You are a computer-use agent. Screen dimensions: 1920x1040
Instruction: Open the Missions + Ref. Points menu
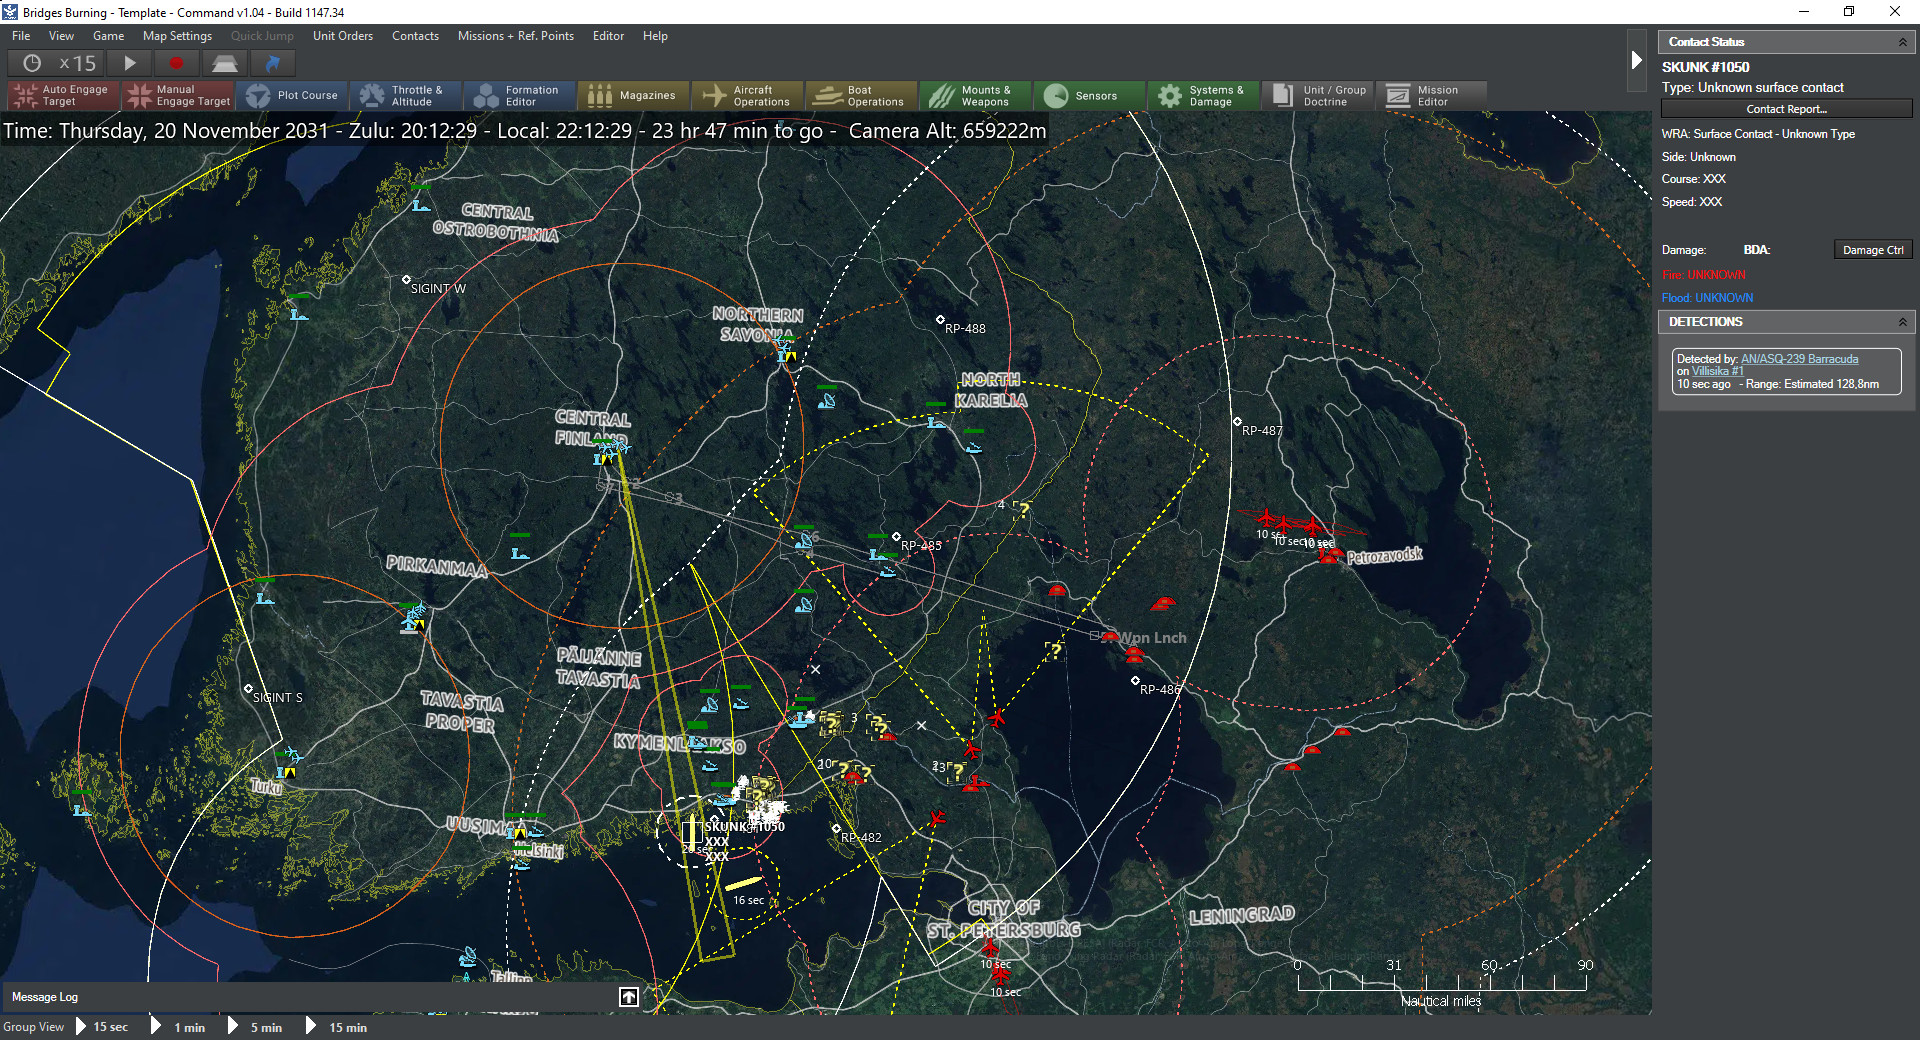[x=515, y=36]
